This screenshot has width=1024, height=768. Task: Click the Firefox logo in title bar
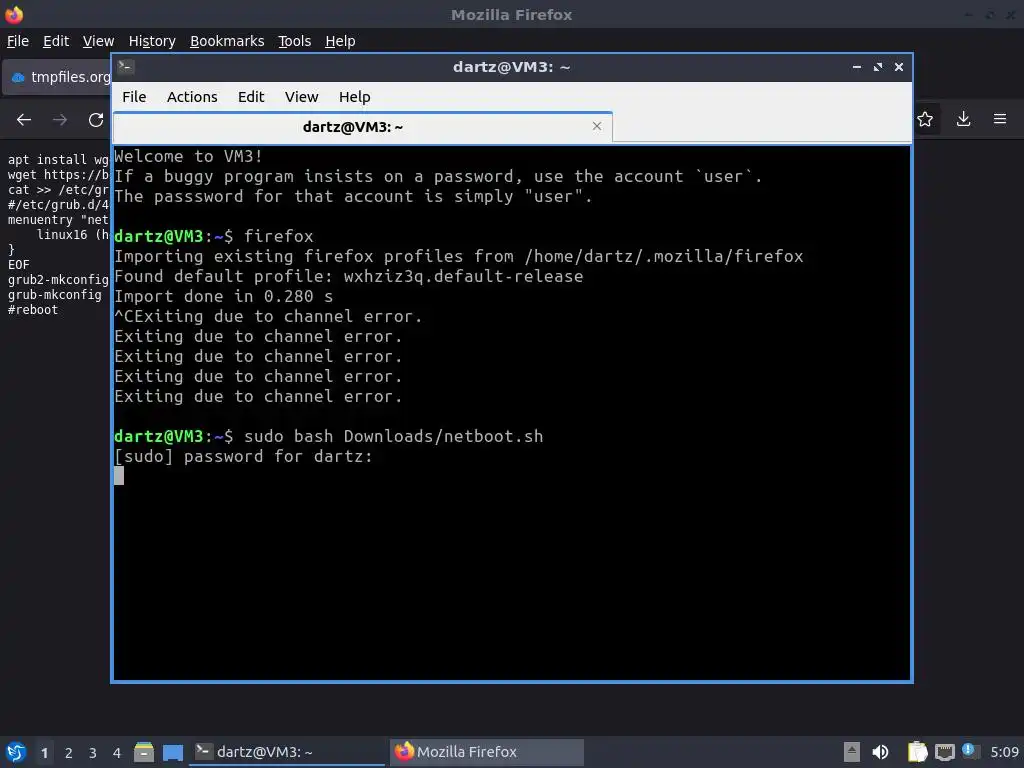click(14, 14)
